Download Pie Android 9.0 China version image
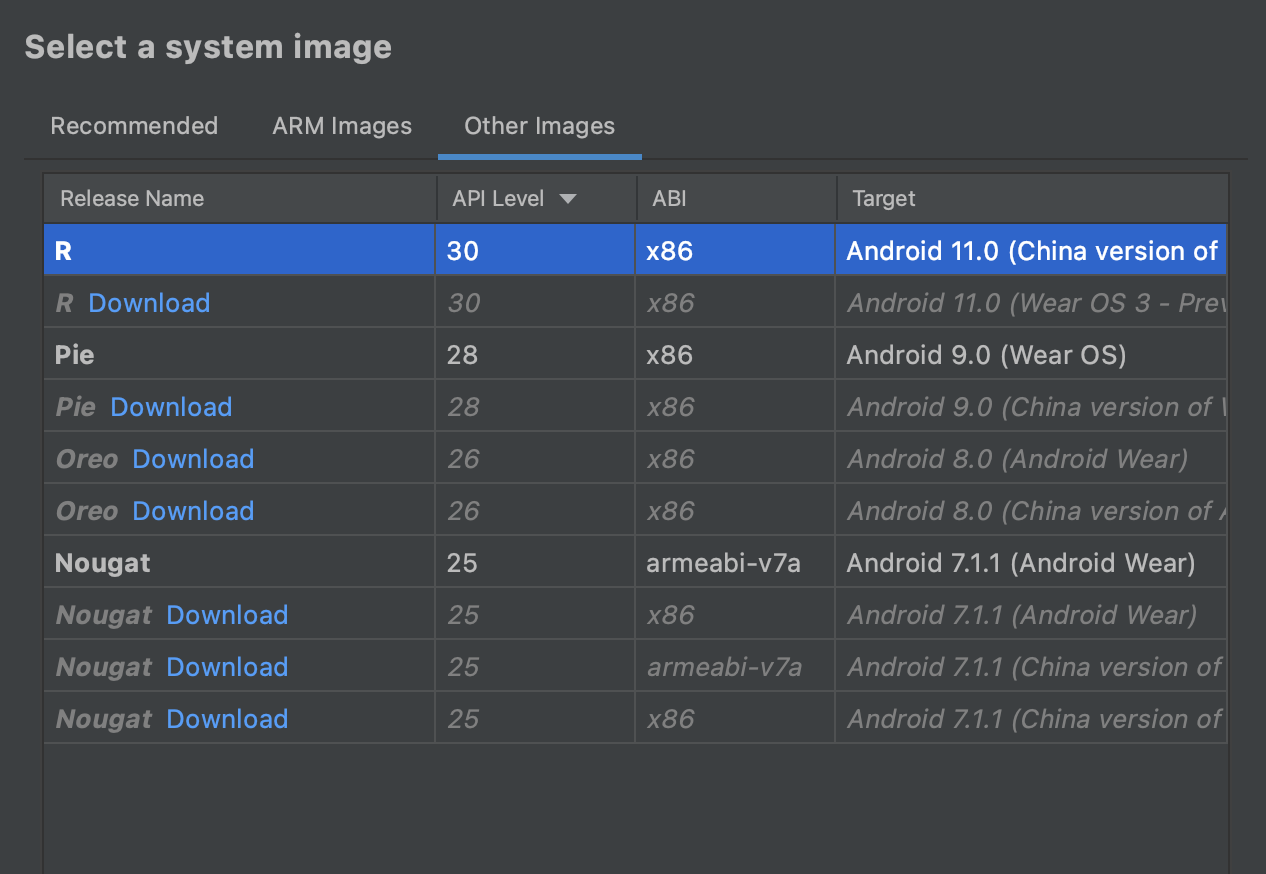The image size is (1266, 874). point(171,407)
